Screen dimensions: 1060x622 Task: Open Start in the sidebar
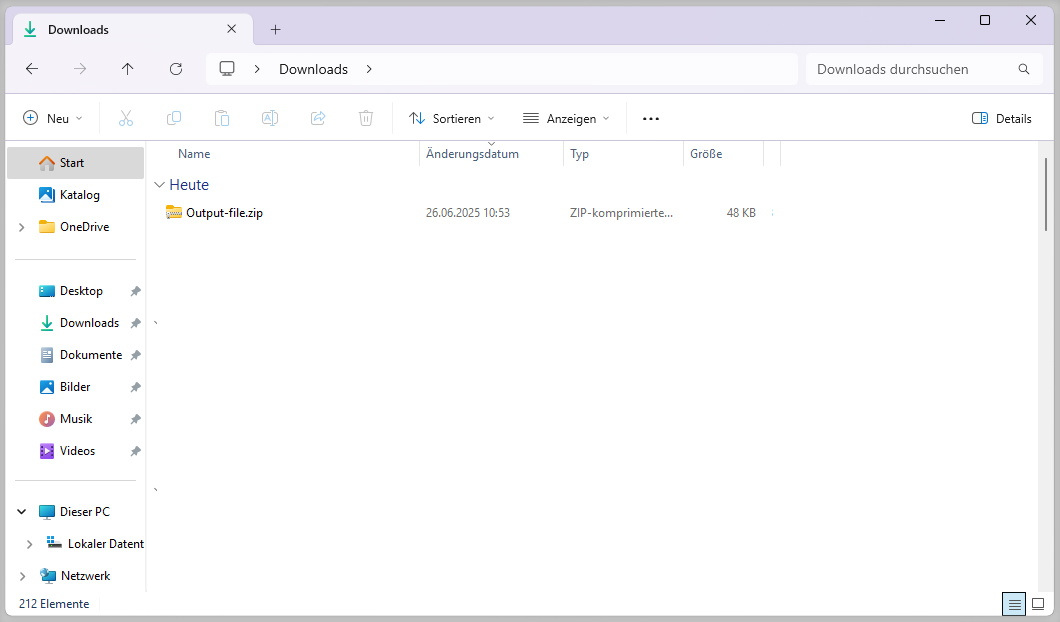click(x=76, y=163)
